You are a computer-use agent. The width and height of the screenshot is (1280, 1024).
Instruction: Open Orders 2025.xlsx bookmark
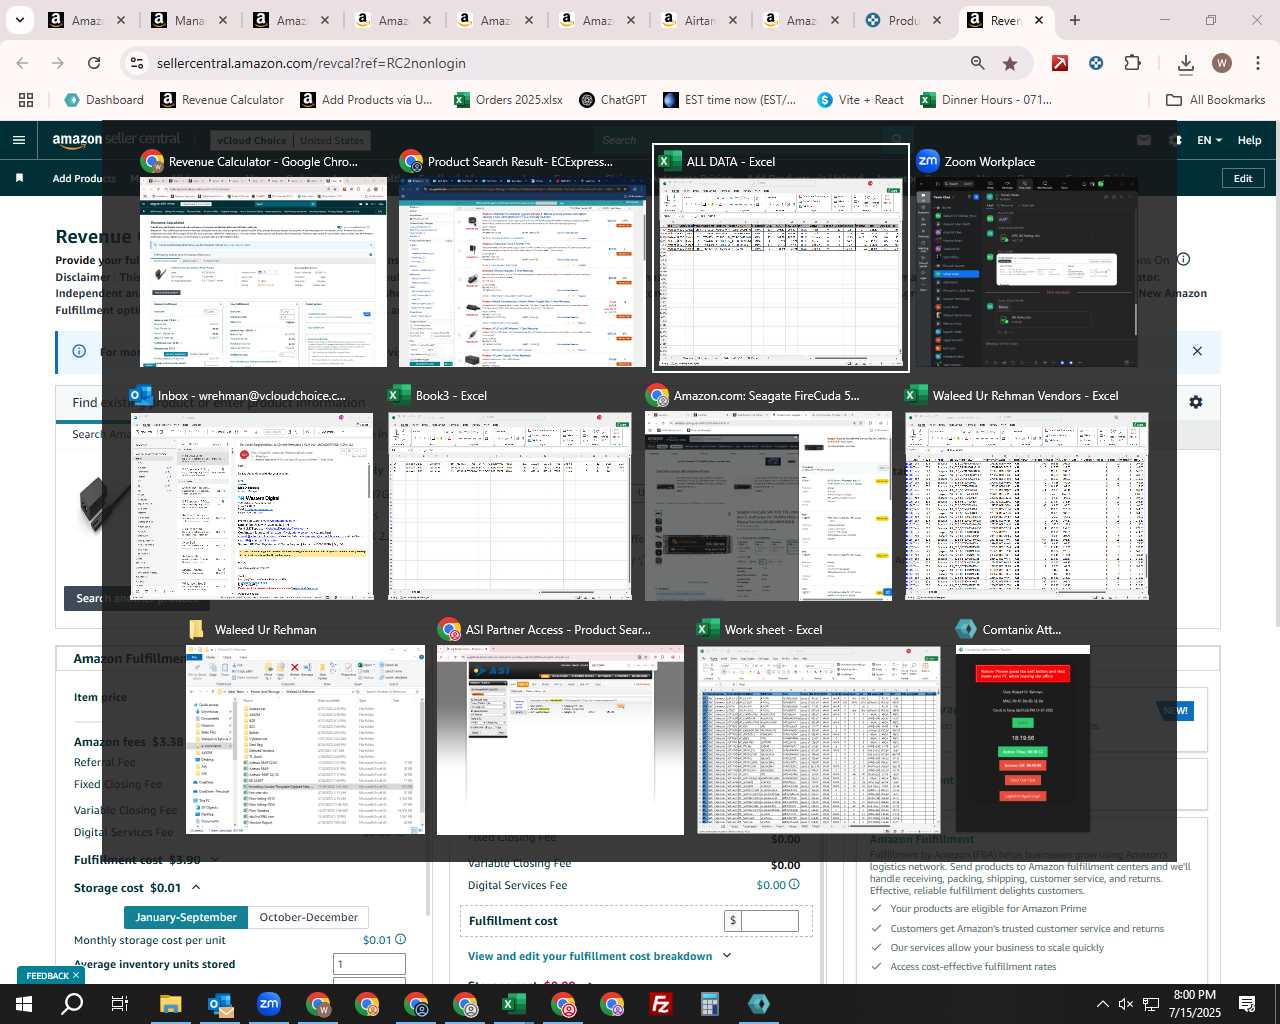pyautogui.click(x=508, y=100)
